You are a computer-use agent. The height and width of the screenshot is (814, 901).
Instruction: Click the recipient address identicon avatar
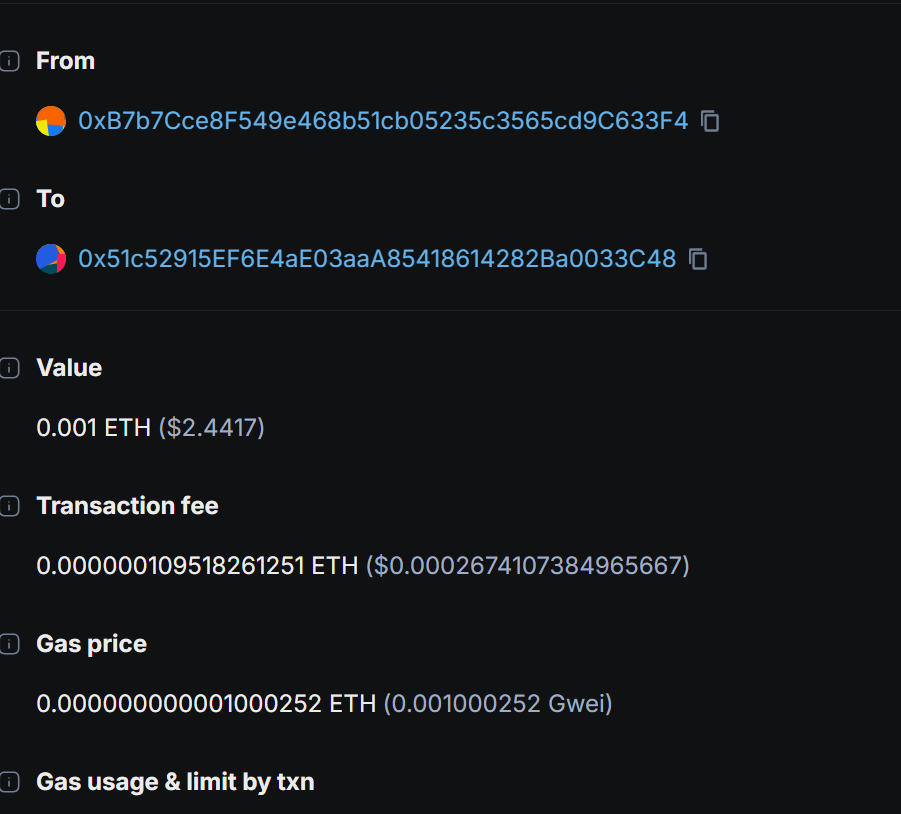pos(51,259)
